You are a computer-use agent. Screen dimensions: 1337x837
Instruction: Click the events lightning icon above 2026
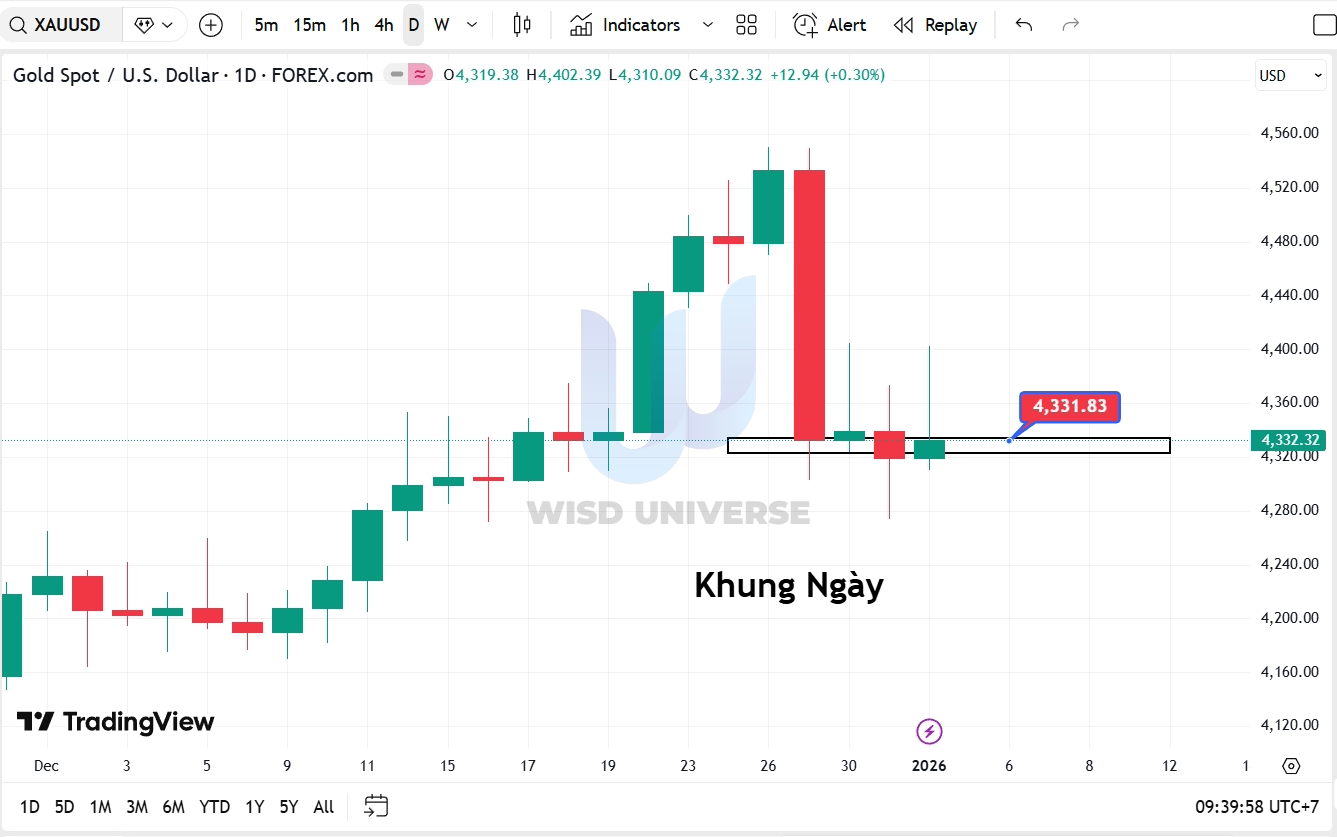929,732
